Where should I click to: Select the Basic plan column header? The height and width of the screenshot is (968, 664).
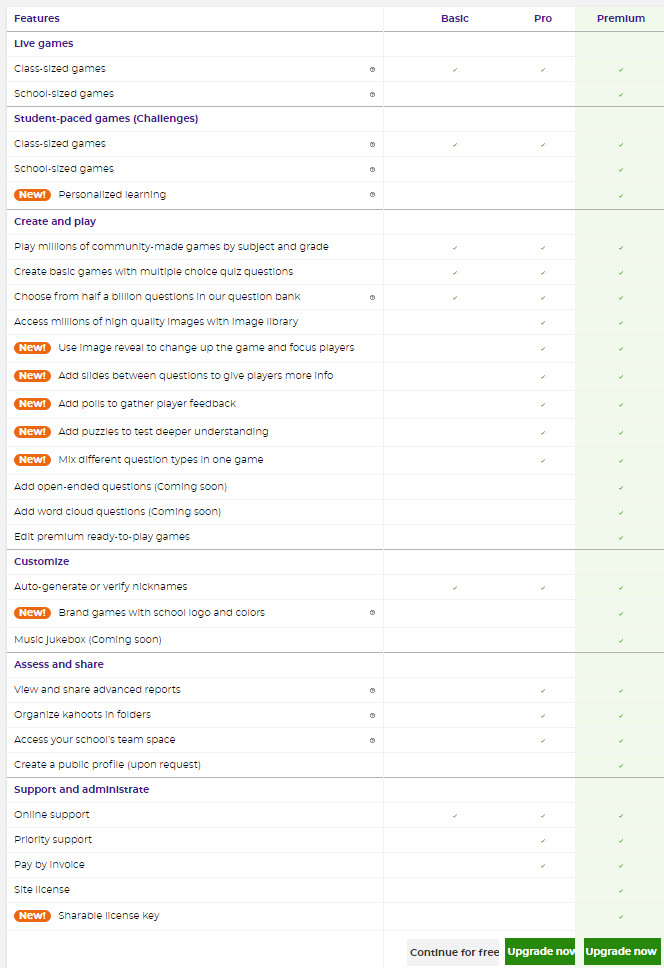(x=455, y=19)
